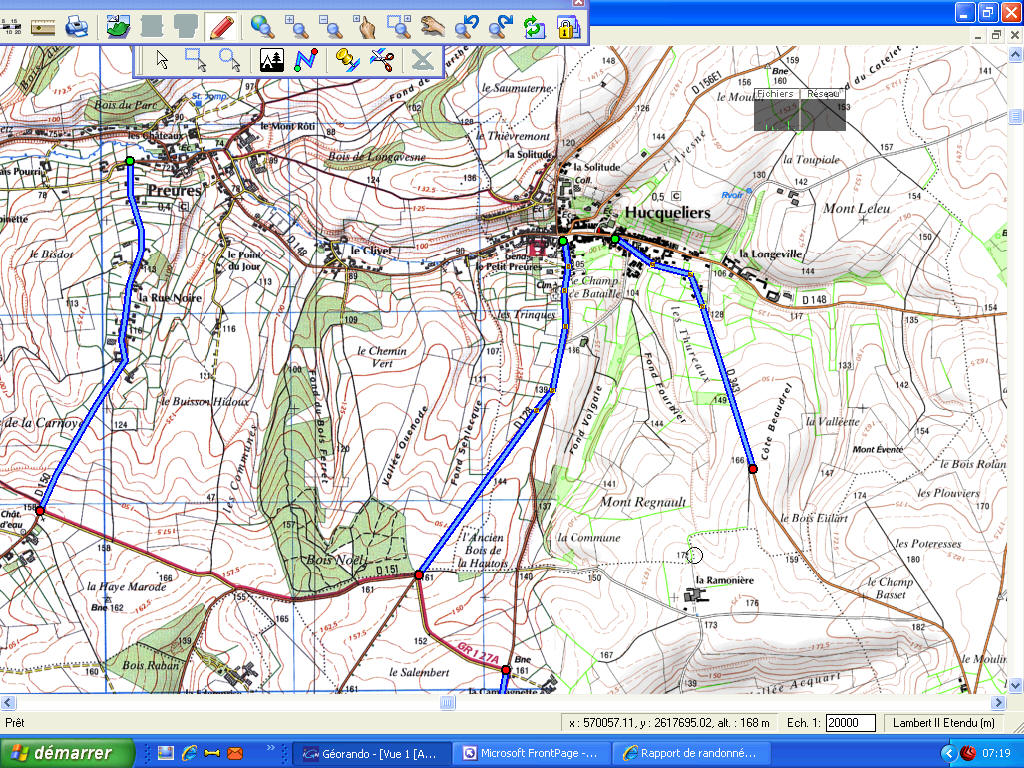Click the Lambert II Etendu projection label
The height and width of the screenshot is (768, 1024).
(x=944, y=723)
